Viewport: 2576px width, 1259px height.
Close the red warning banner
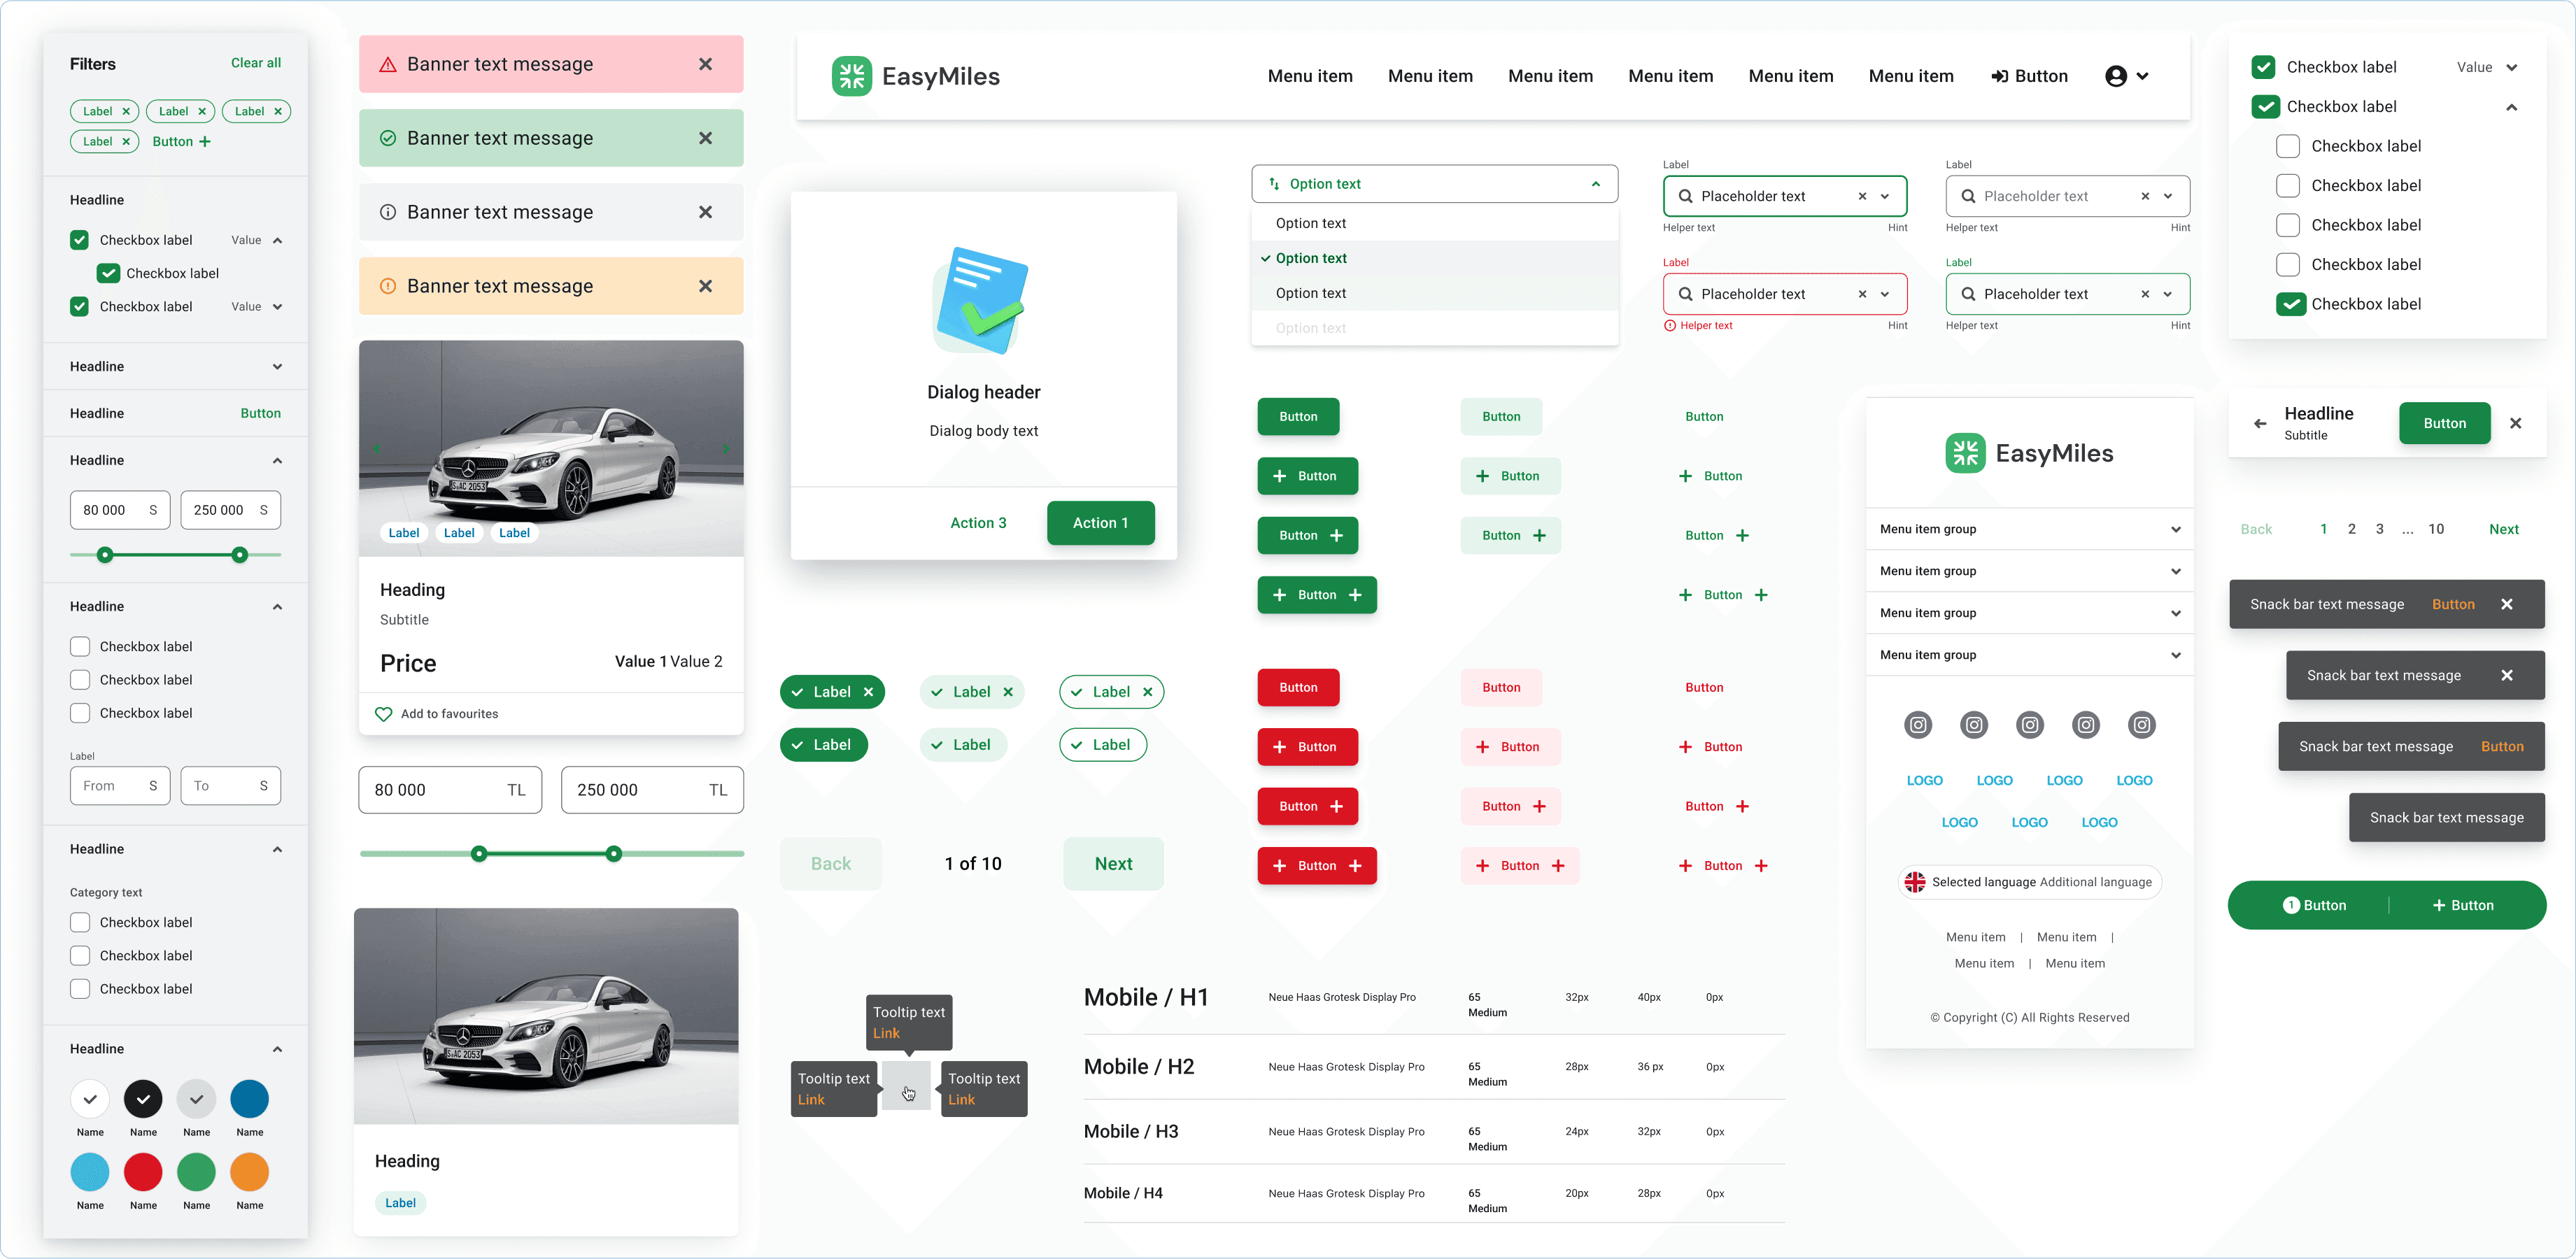click(705, 64)
